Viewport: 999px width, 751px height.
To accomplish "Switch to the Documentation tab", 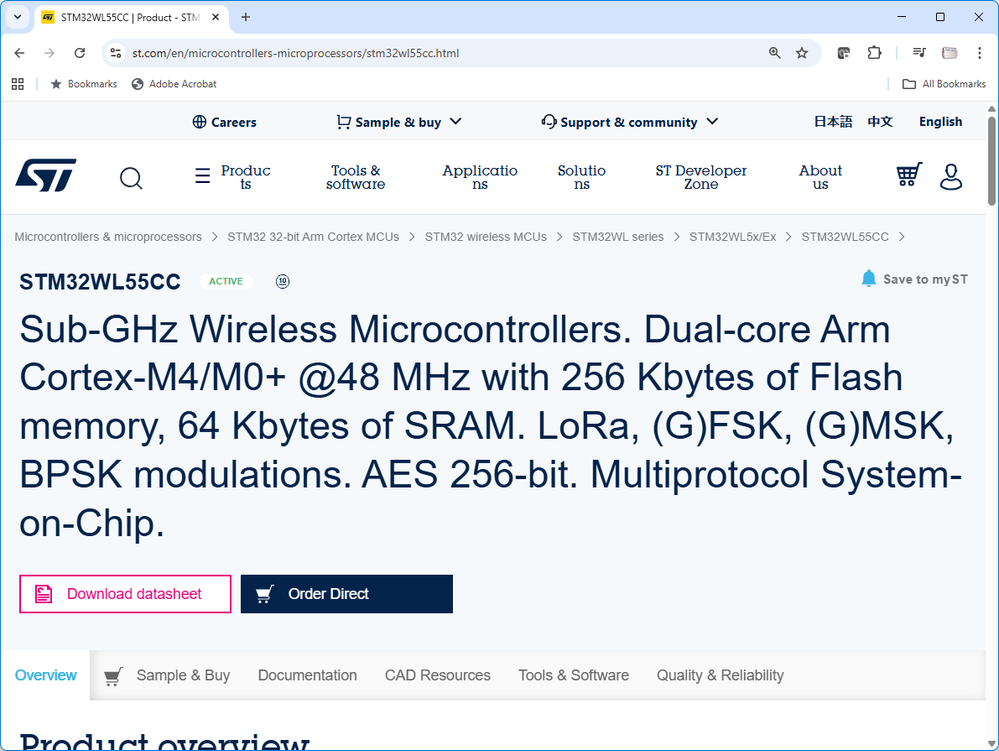I will (x=307, y=675).
